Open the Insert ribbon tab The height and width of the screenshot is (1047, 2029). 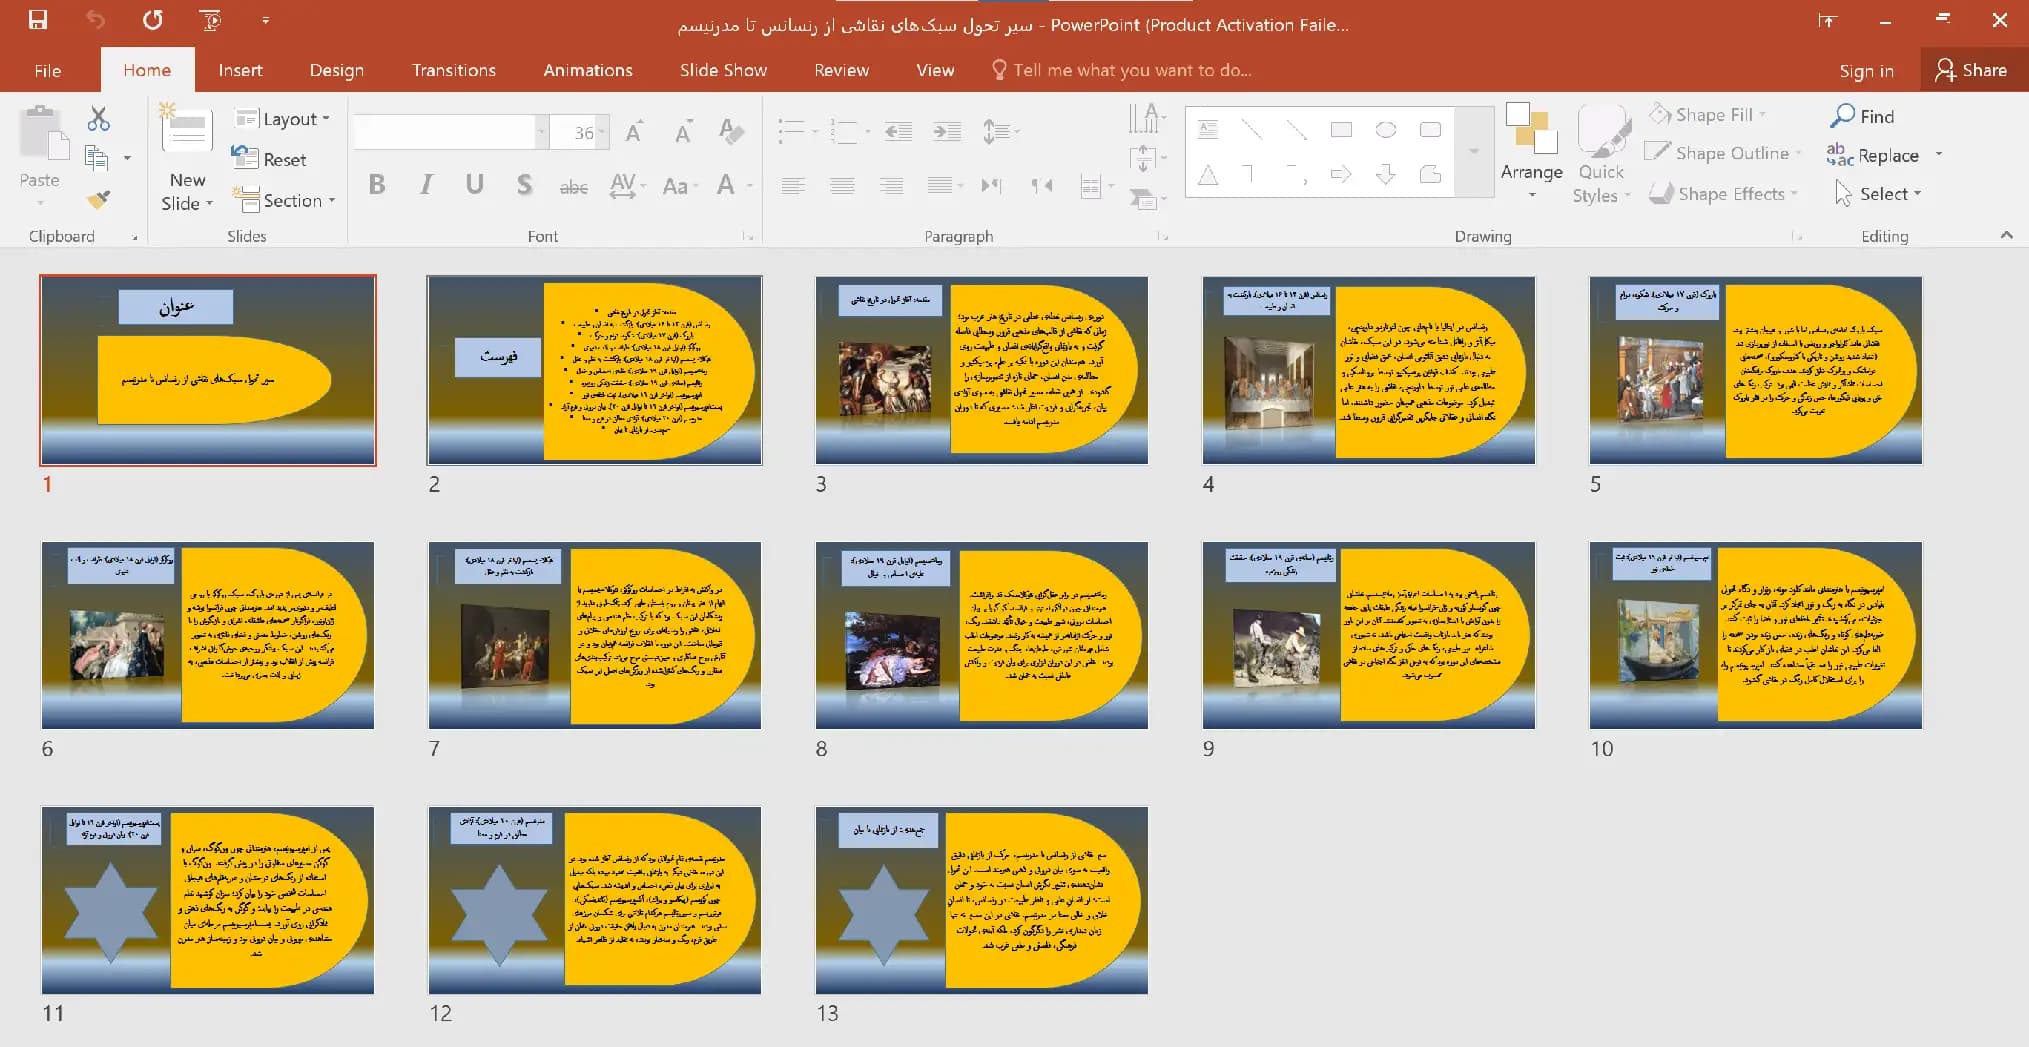240,70
